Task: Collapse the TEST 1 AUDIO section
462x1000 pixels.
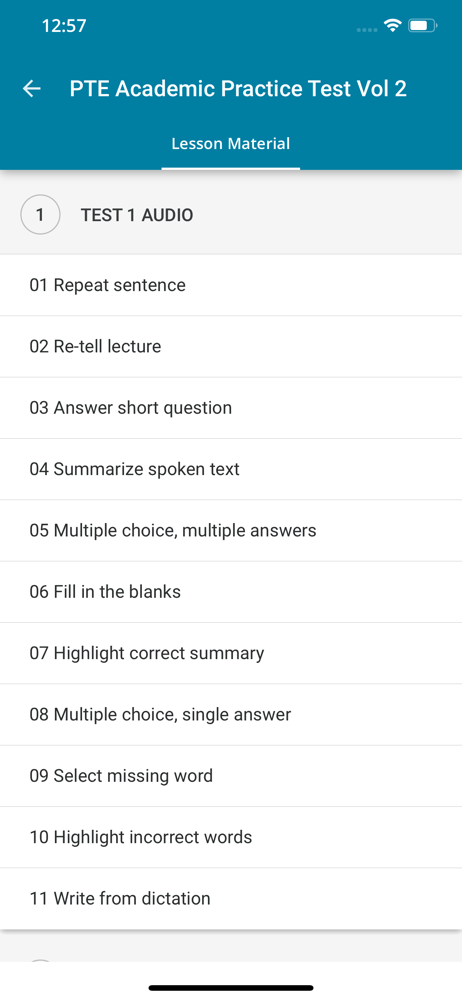Action: 231,215
